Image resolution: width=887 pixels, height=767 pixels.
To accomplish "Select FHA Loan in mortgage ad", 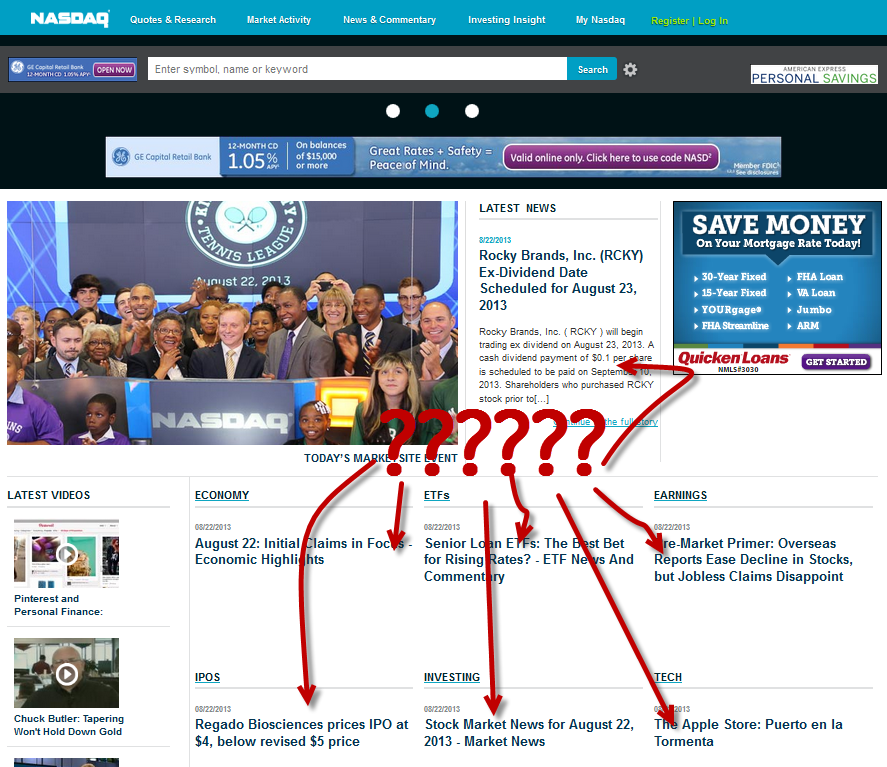I will pos(820,277).
